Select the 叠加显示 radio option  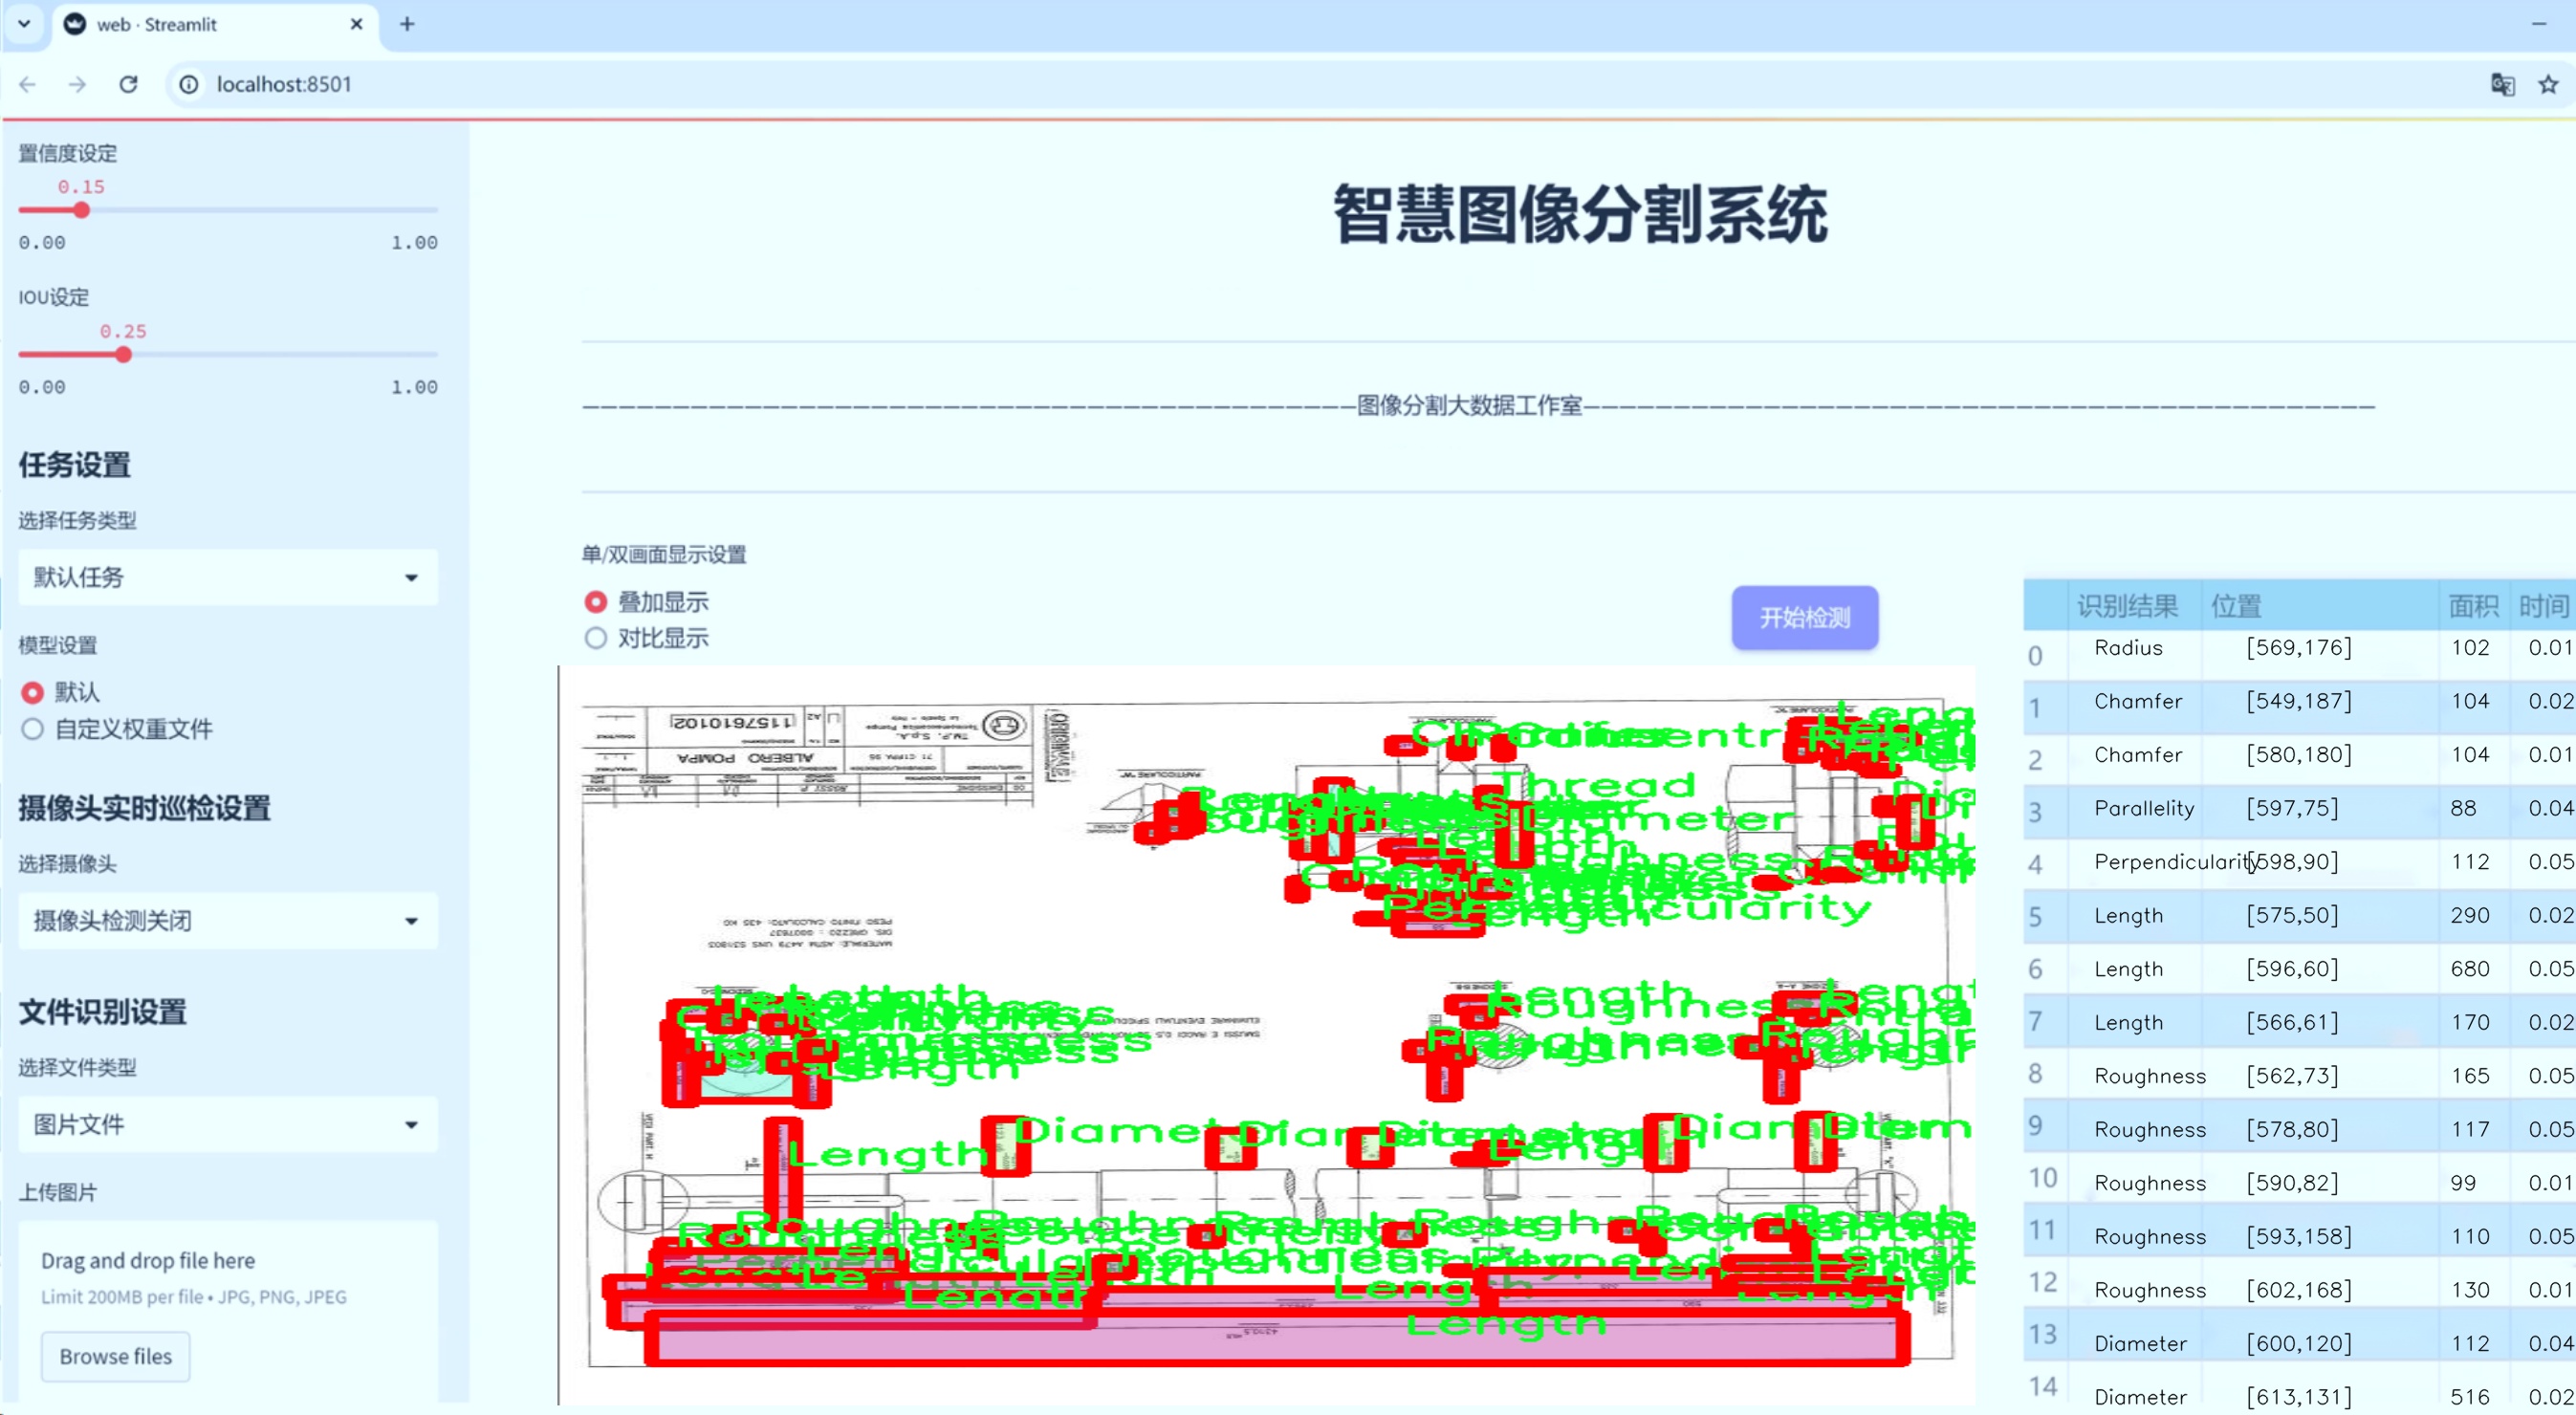(x=596, y=602)
